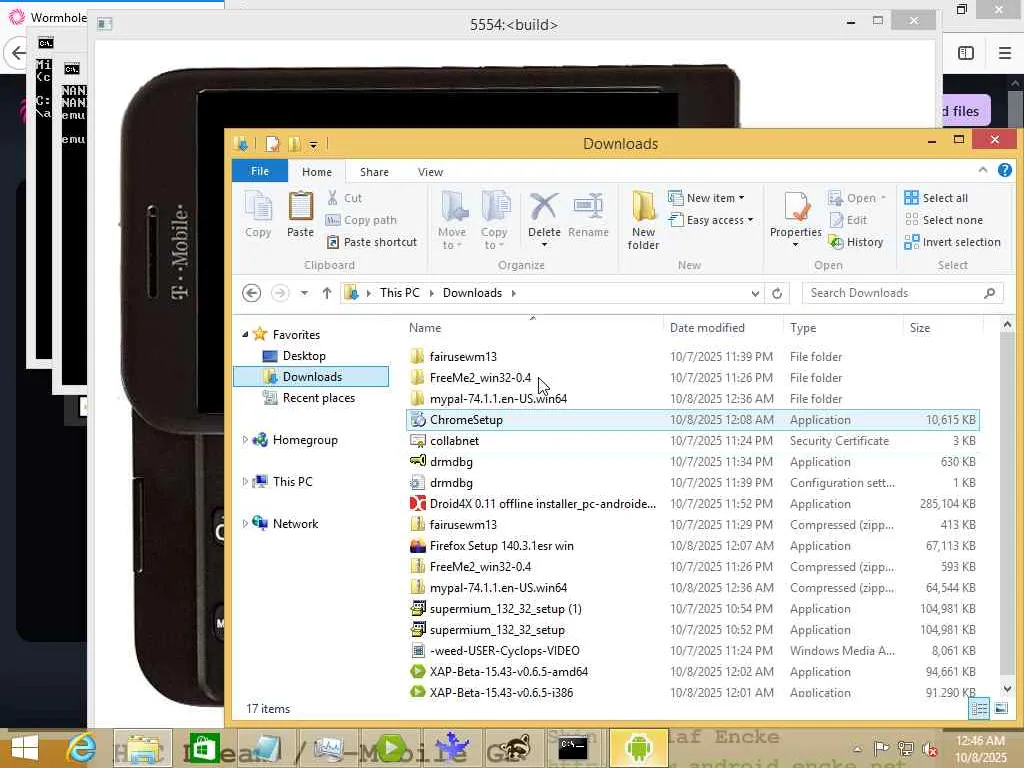1024x768 pixels.
Task: Click the system tray clock
Action: [980, 749]
